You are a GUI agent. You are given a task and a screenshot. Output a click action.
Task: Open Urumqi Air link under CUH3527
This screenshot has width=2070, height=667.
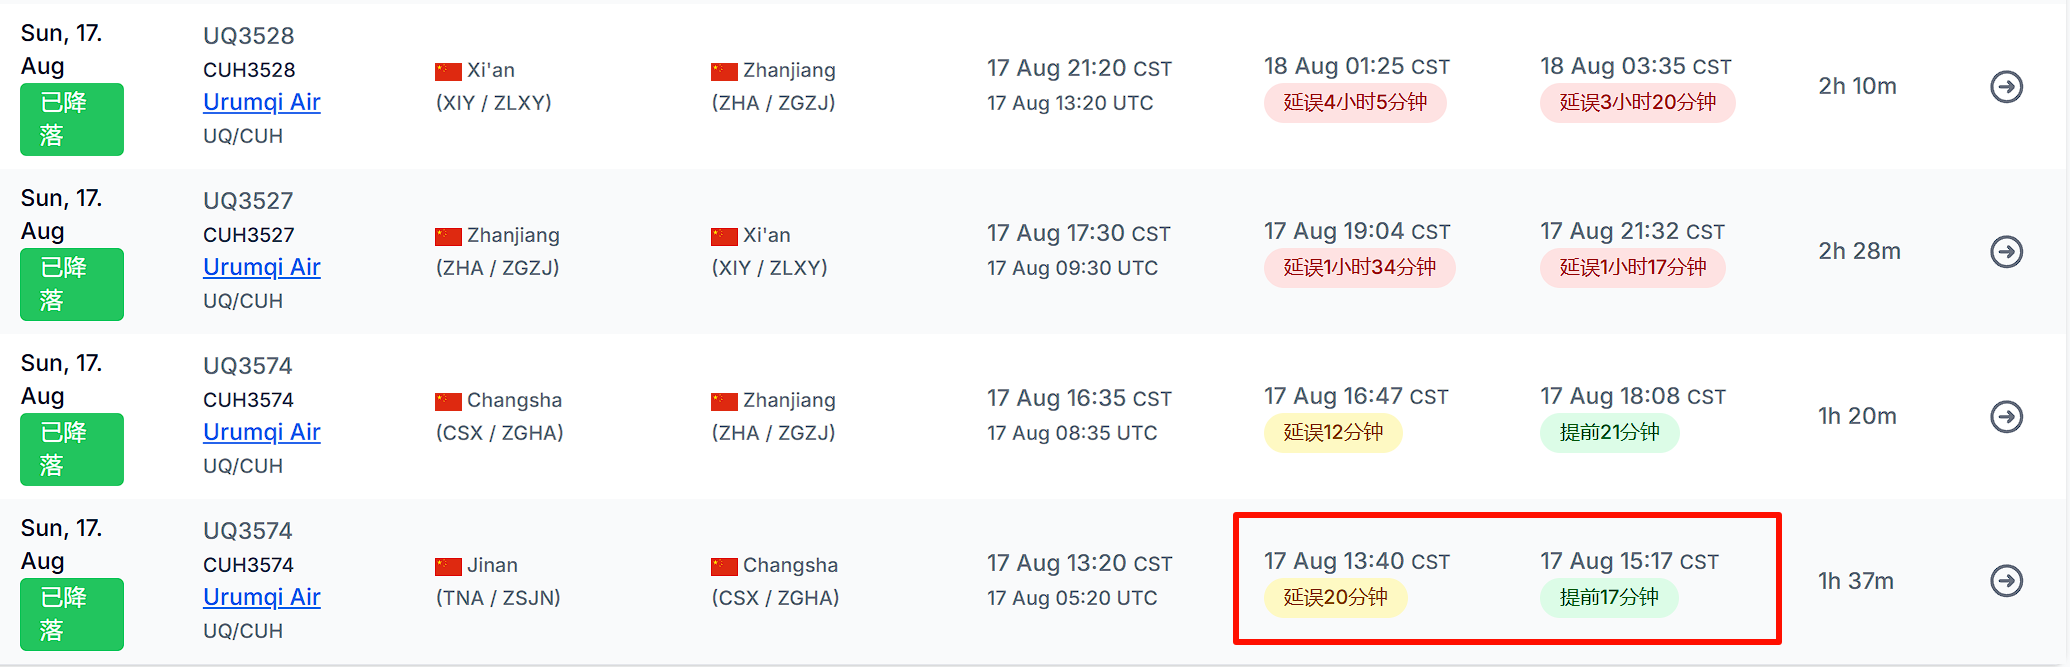[261, 267]
